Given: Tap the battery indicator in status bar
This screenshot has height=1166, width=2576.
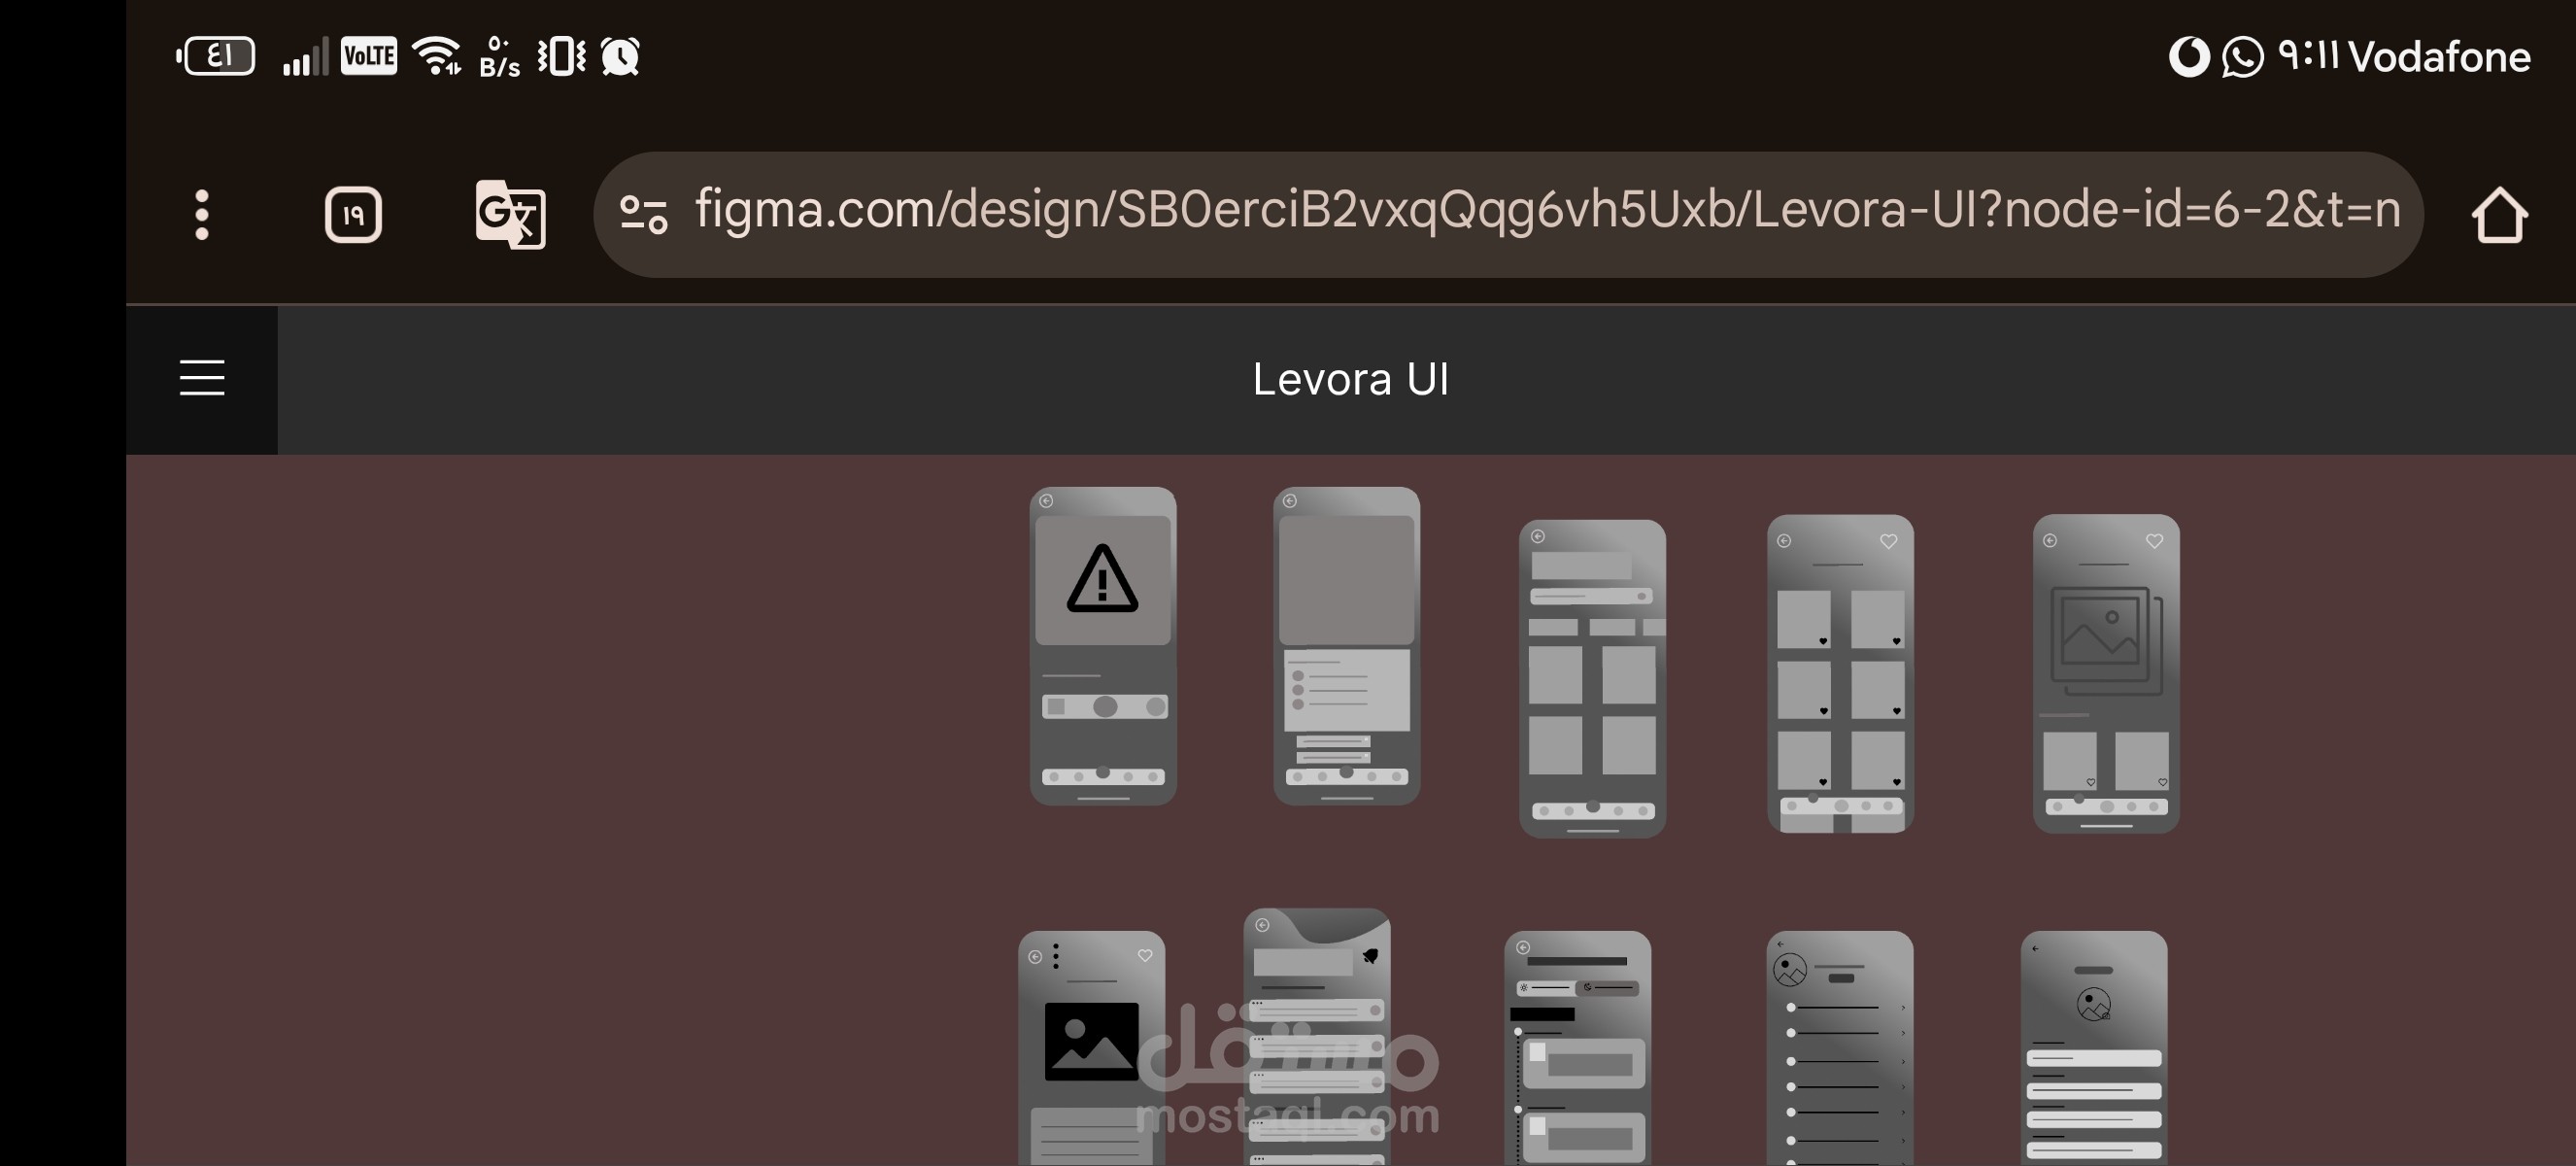Looking at the screenshot, I should point(215,56).
